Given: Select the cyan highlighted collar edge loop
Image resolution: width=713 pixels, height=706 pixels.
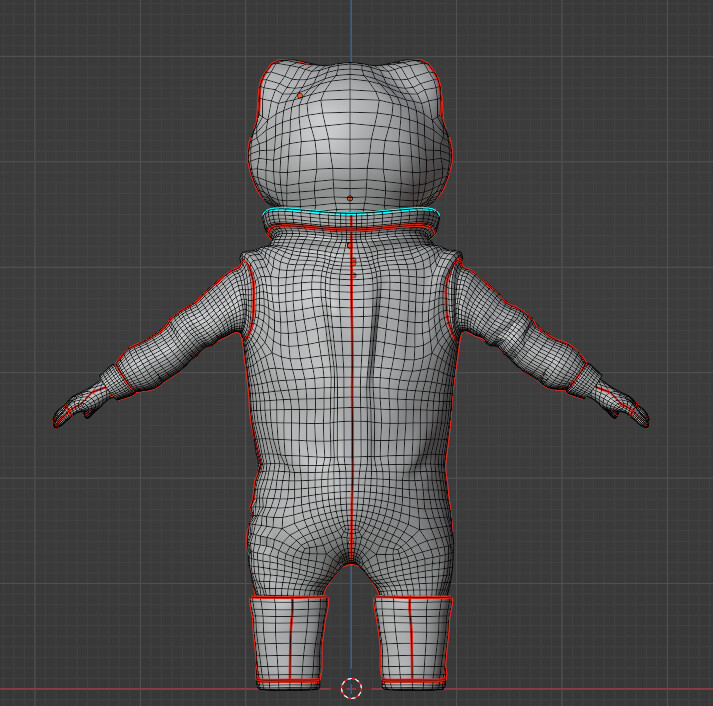Looking at the screenshot, I should (351, 212).
